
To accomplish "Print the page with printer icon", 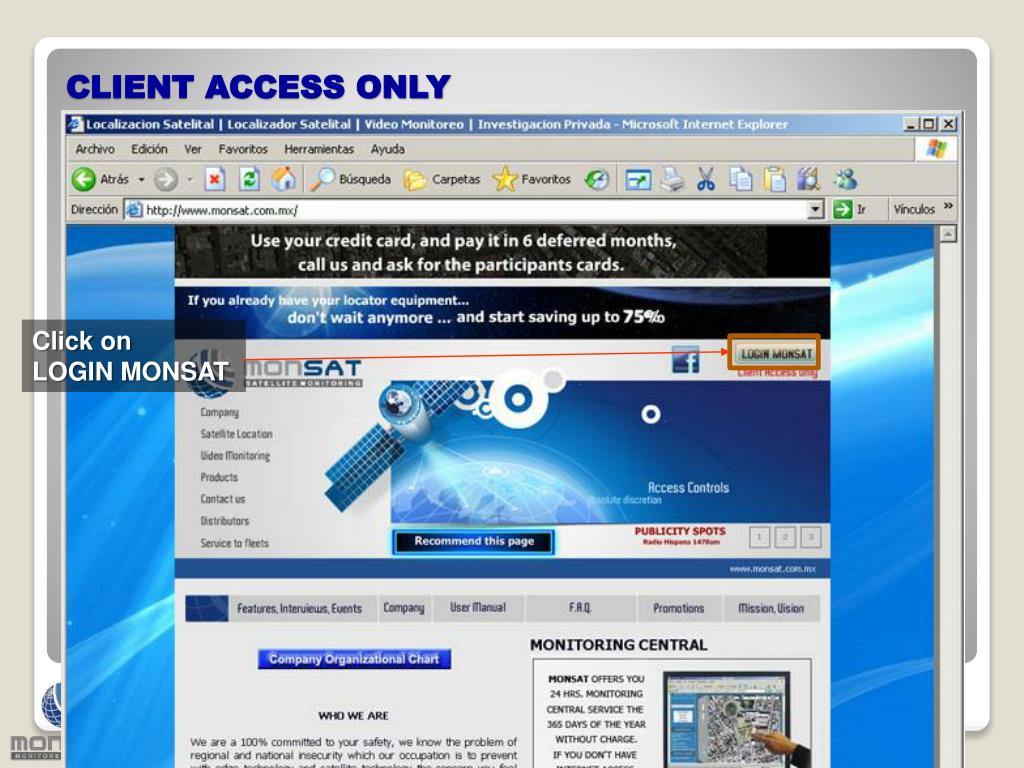I will pyautogui.click(x=673, y=179).
